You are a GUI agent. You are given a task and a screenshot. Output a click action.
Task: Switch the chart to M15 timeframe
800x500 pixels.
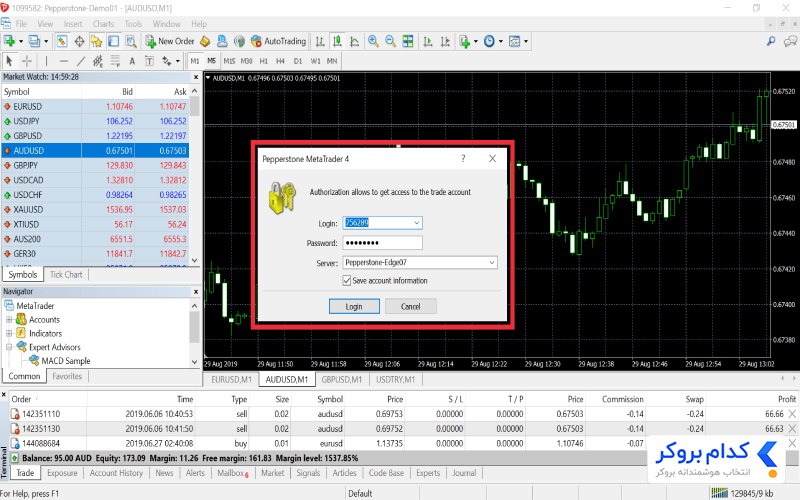[229, 61]
